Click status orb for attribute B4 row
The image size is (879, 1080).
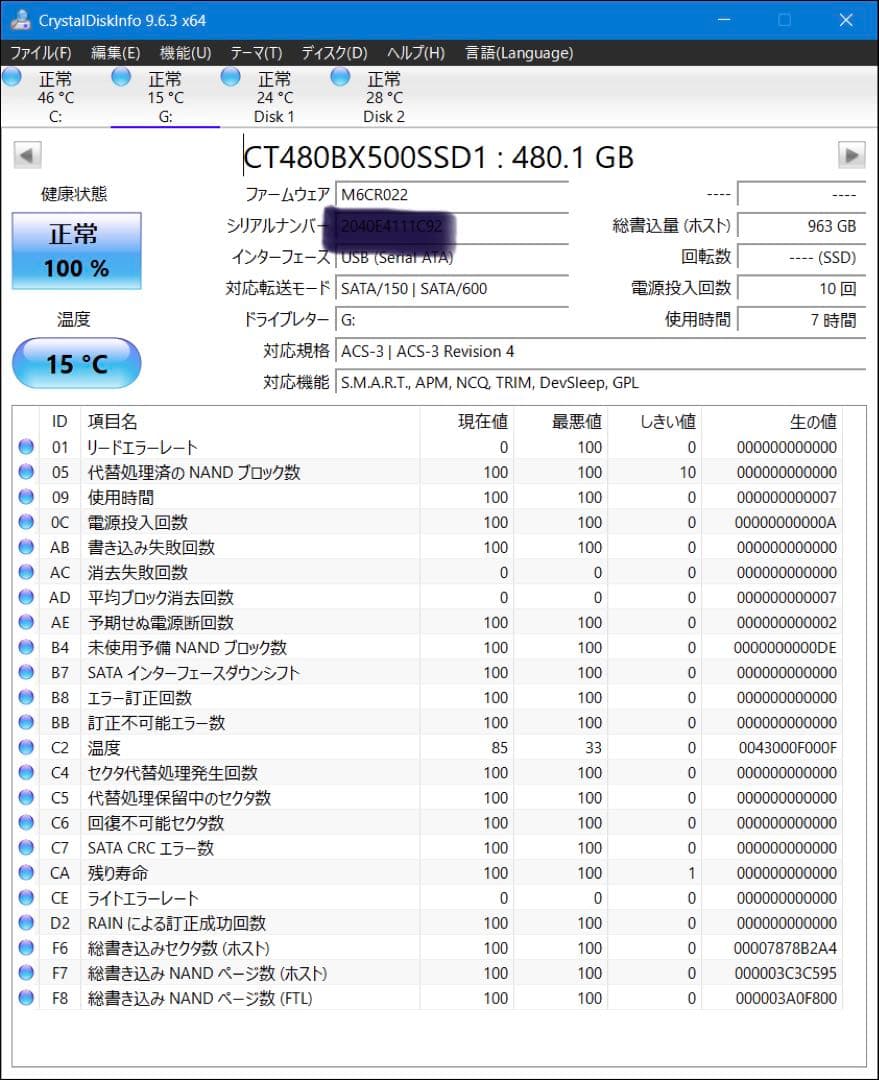pyautogui.click(x=26, y=647)
